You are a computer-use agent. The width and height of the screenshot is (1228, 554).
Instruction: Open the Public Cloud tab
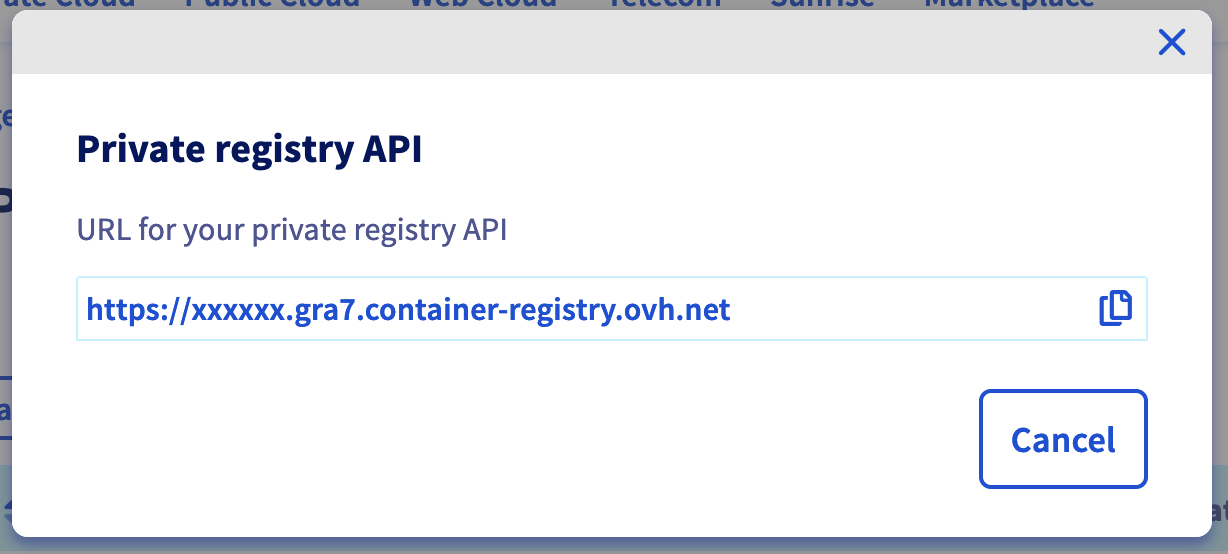[x=272, y=3]
